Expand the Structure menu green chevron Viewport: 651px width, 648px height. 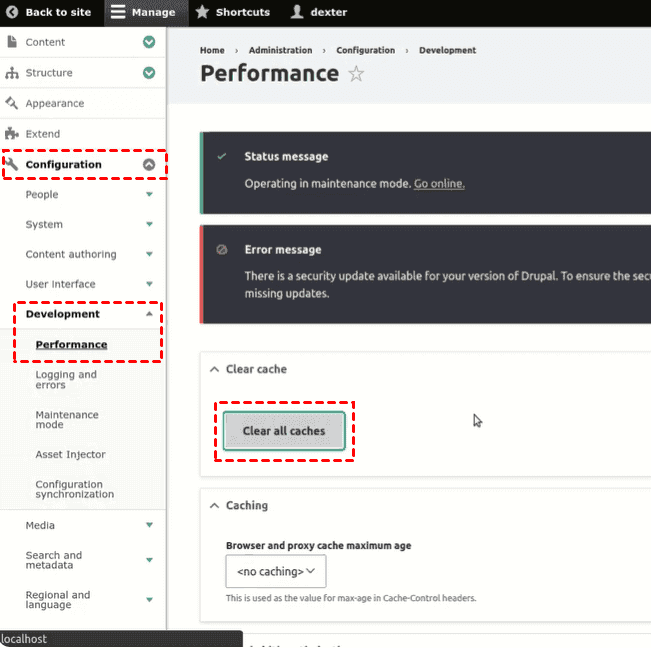coord(149,73)
